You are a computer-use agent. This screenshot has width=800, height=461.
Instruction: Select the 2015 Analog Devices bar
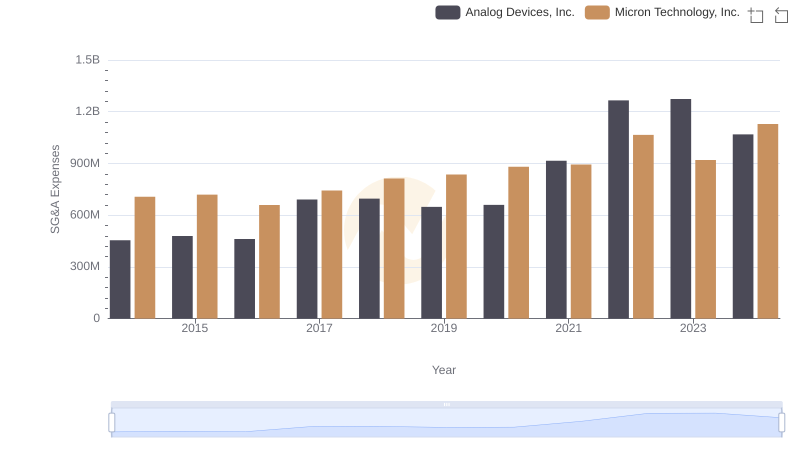coord(183,277)
